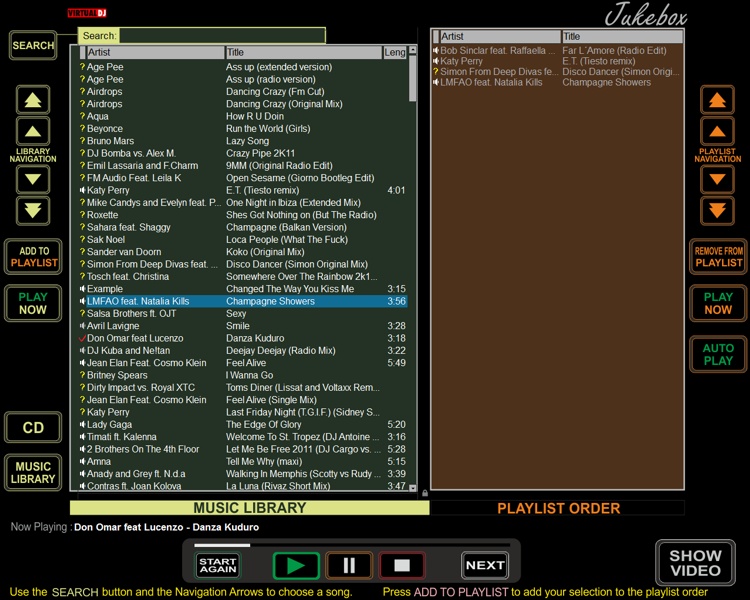Image resolution: width=750 pixels, height=600 pixels.
Task: Skip to the next song
Action: (x=485, y=566)
